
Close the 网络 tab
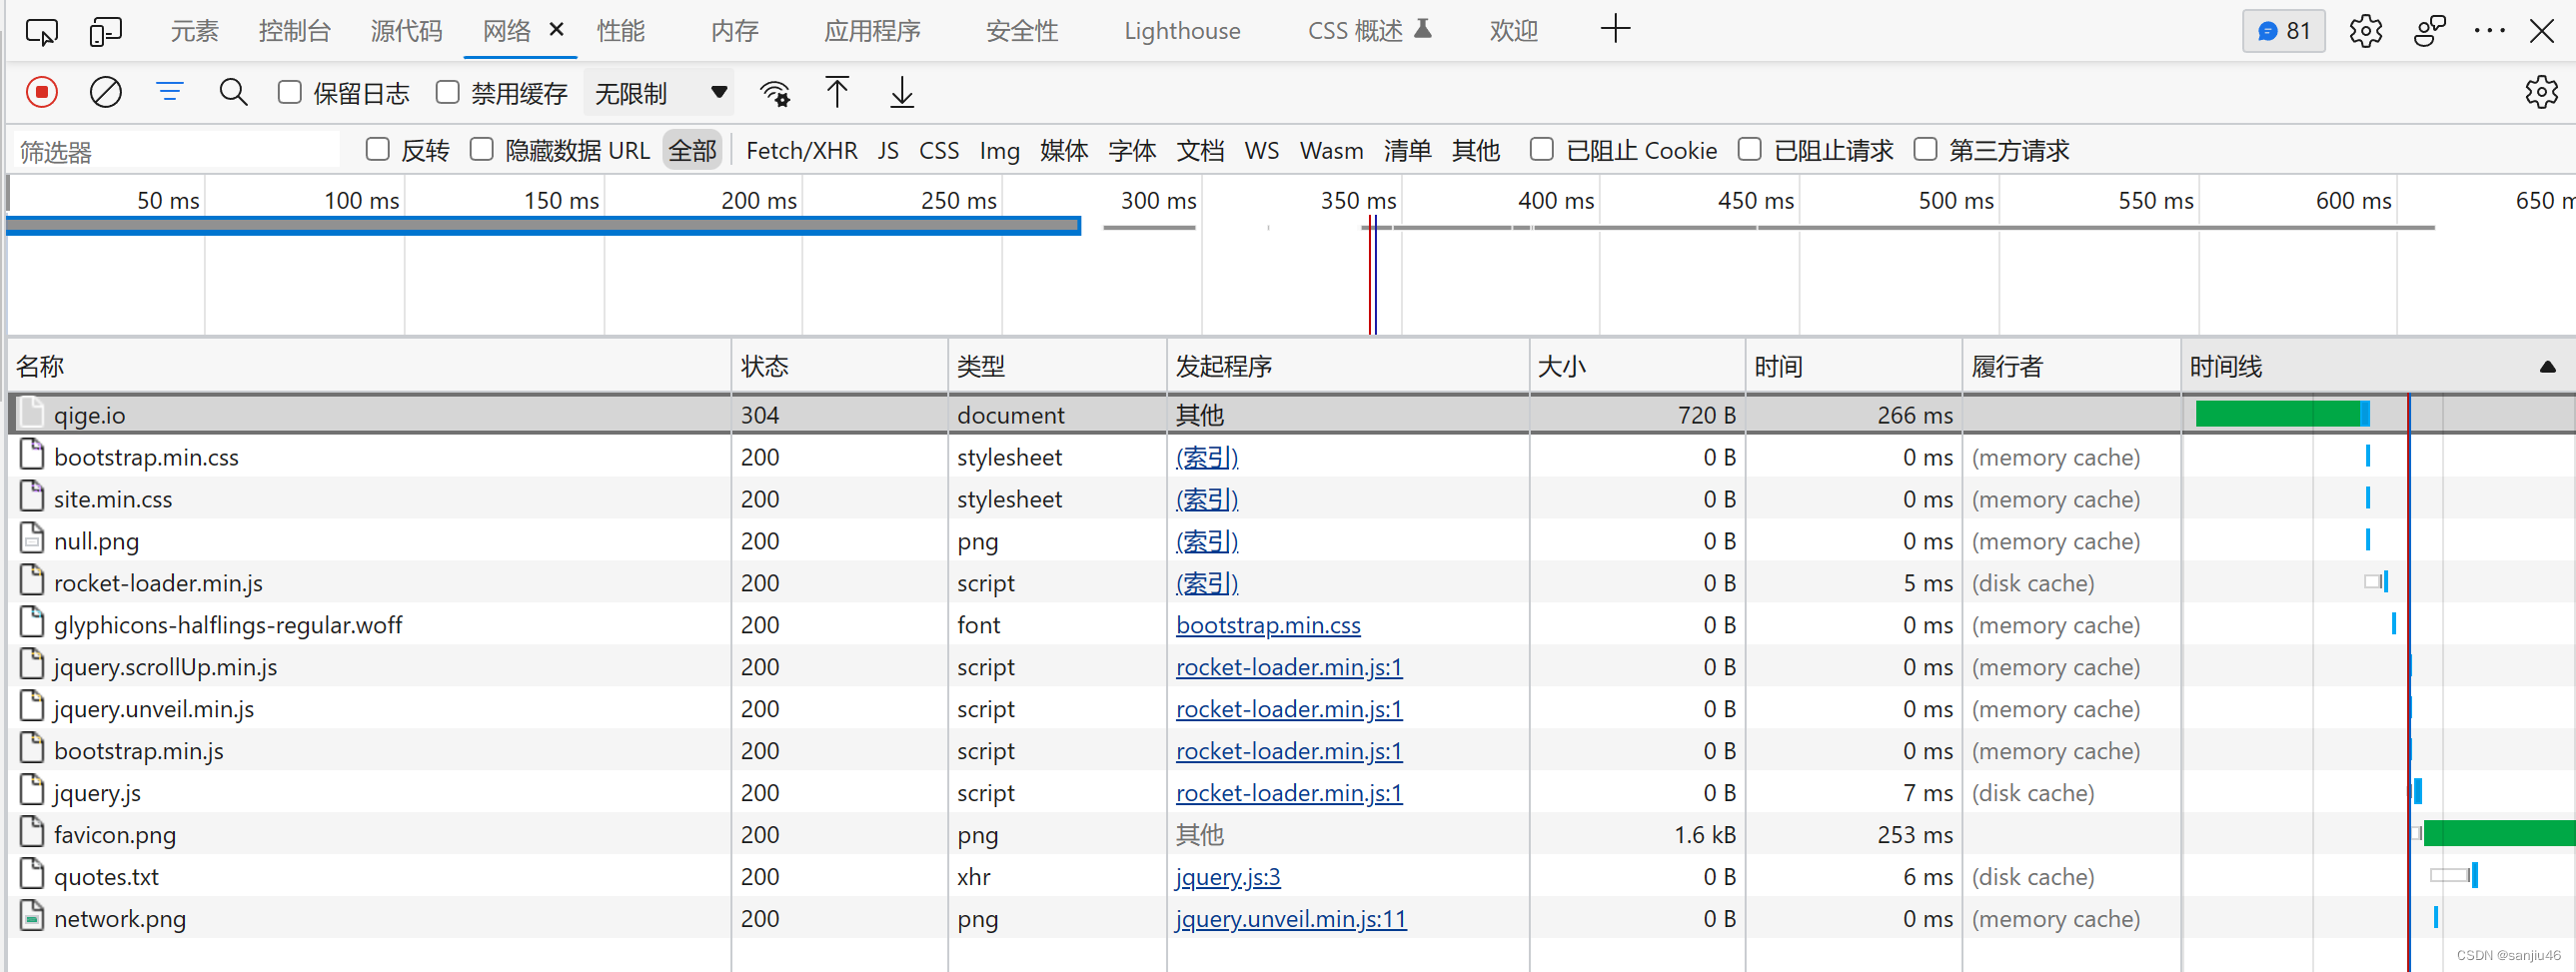pyautogui.click(x=557, y=30)
